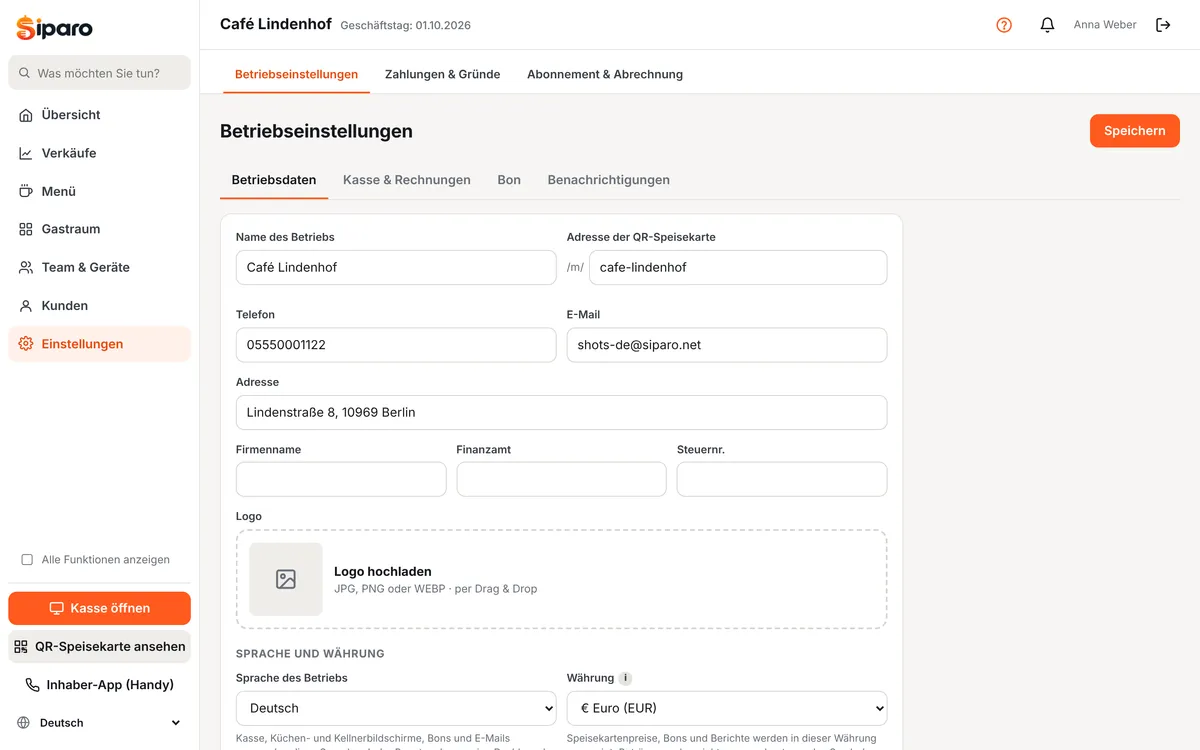The width and height of the screenshot is (1200, 750).
Task: Click the empty Finanzamt field
Action: click(561, 479)
